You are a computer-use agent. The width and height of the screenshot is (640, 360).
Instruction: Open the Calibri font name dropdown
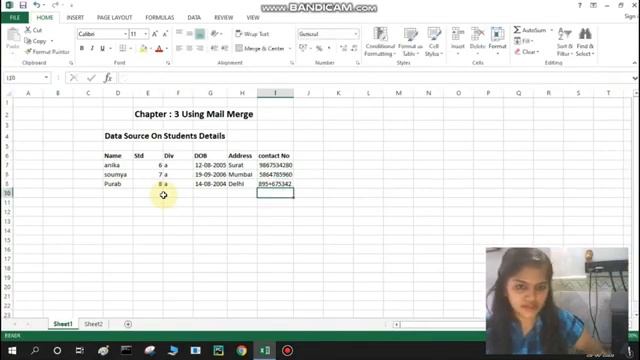125,34
